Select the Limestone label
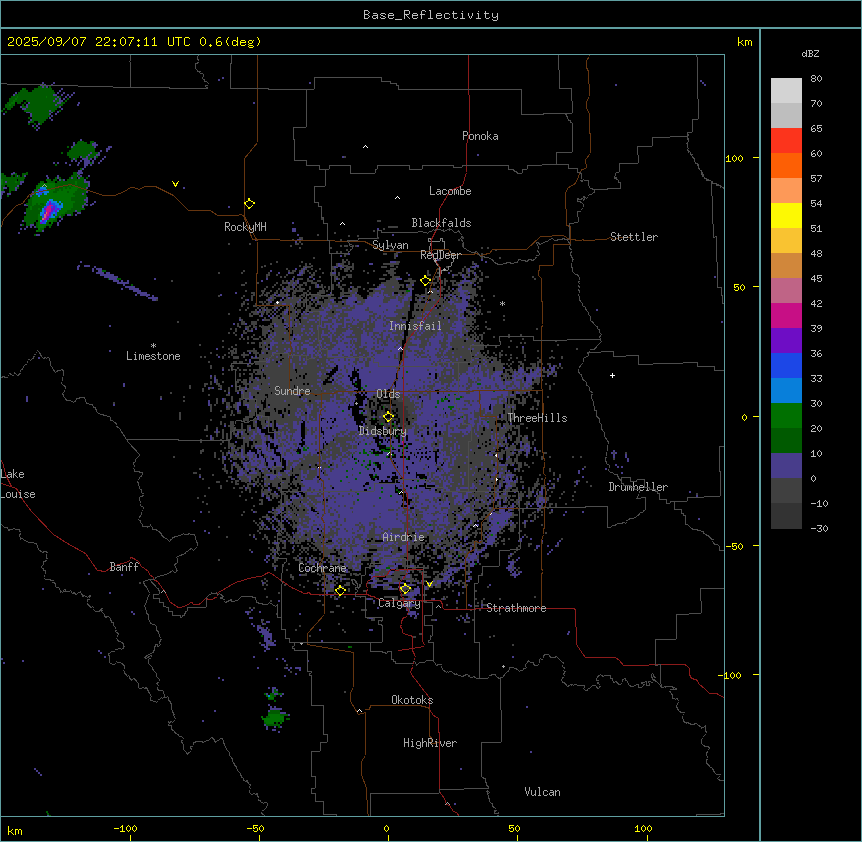 click(153, 356)
